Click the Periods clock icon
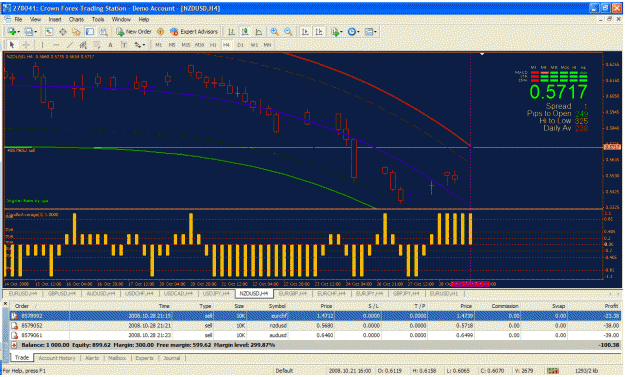 [352, 31]
